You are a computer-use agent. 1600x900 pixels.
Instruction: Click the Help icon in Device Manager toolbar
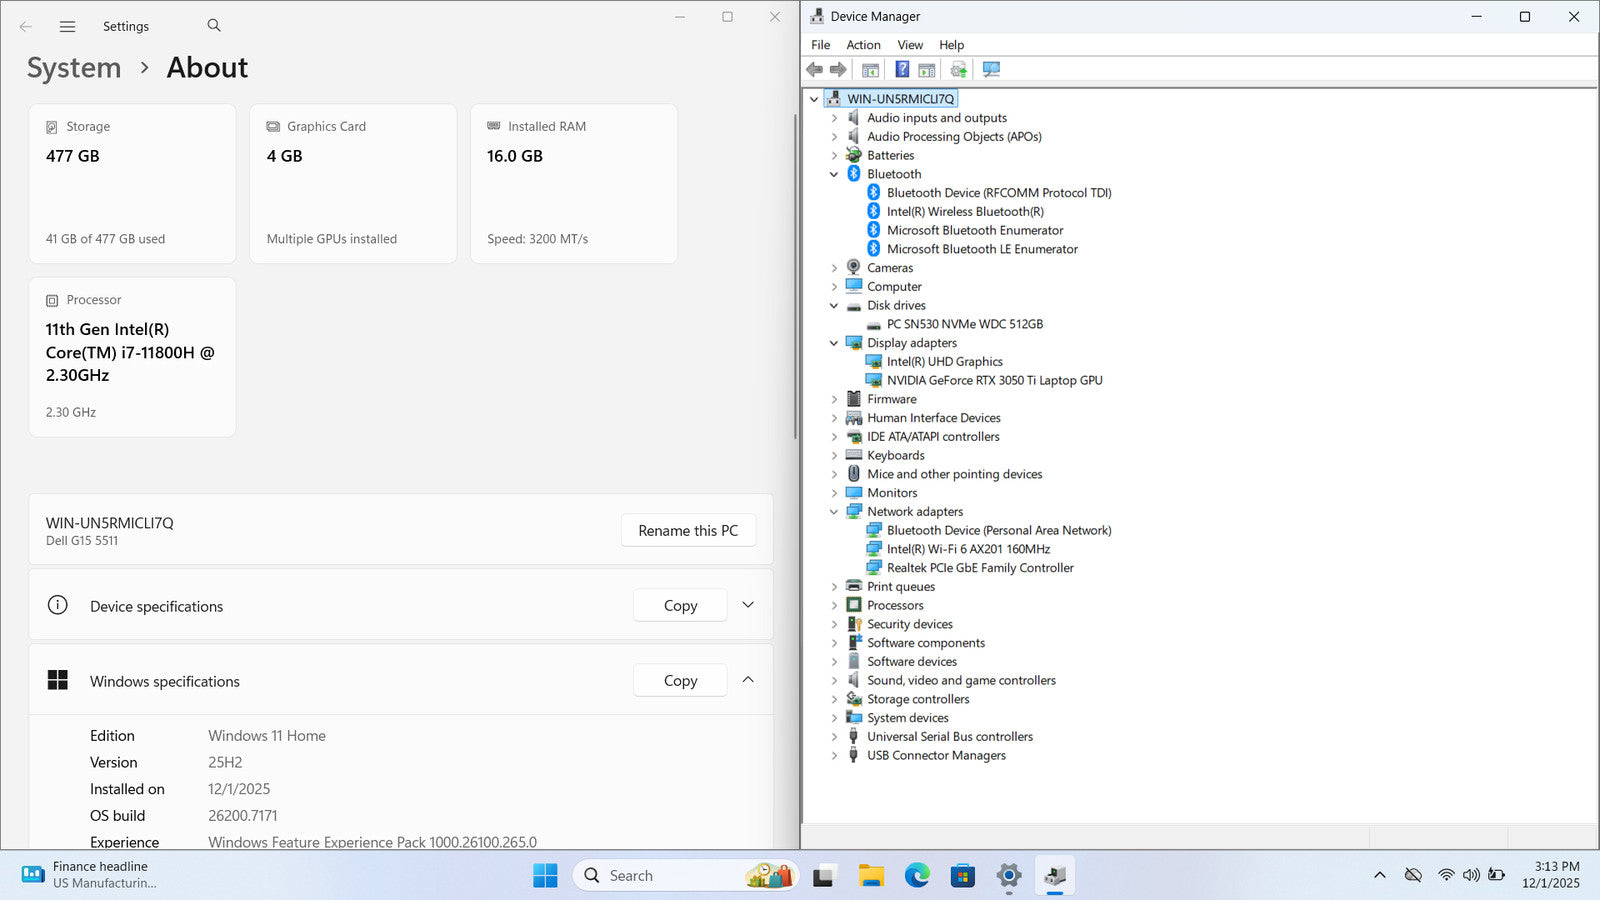tap(902, 69)
